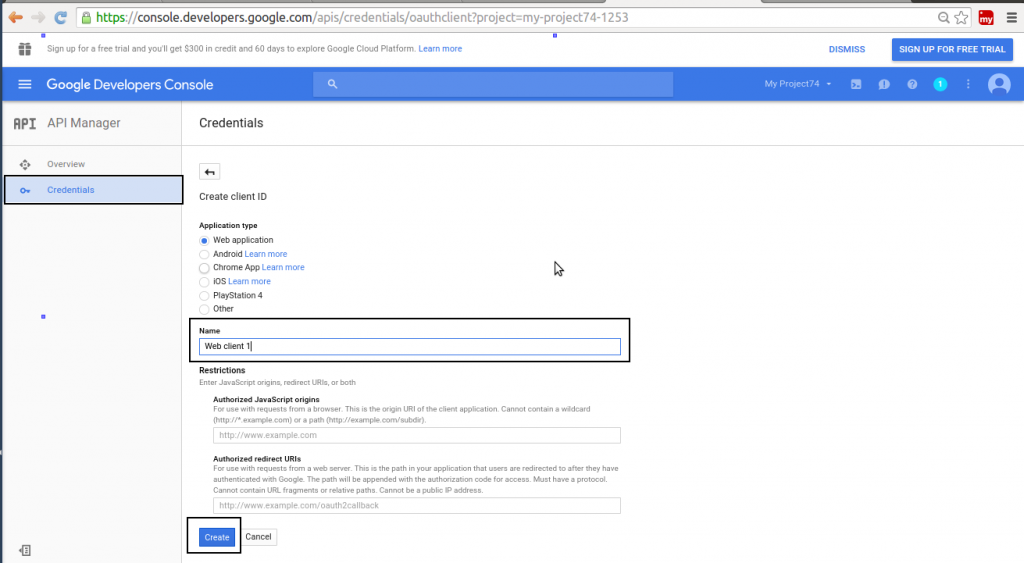Viewport: 1024px width, 563px height.
Task: Open the three-dot utilities menu
Action: pos(968,84)
